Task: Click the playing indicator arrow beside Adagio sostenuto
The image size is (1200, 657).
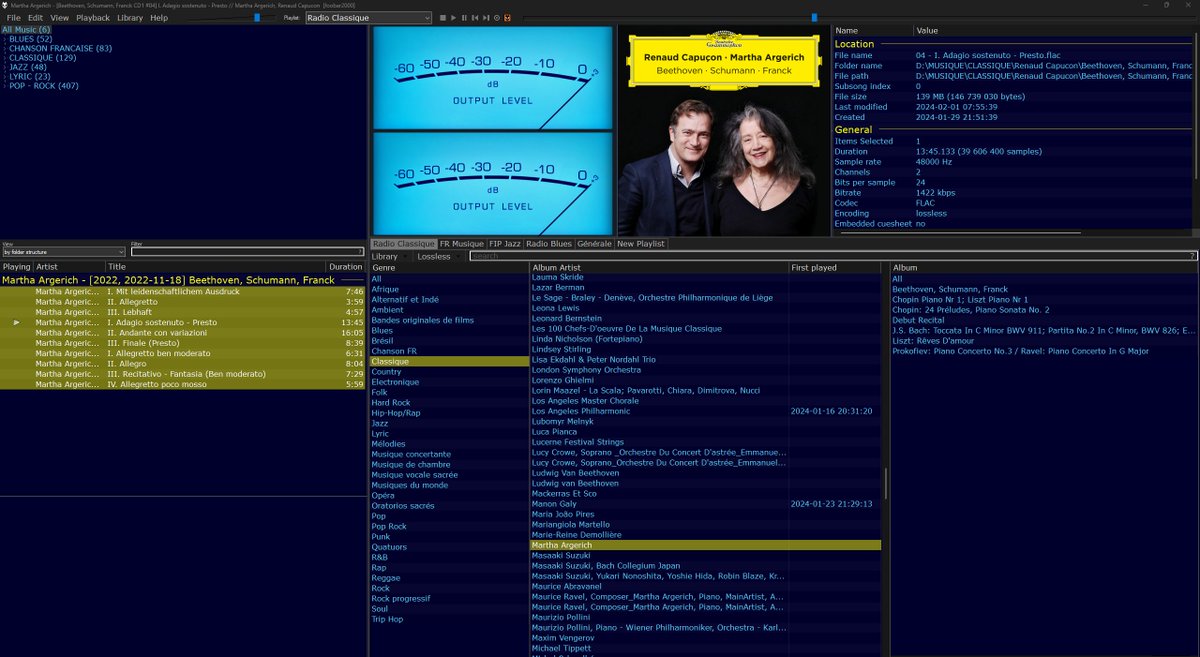Action: 16,323
